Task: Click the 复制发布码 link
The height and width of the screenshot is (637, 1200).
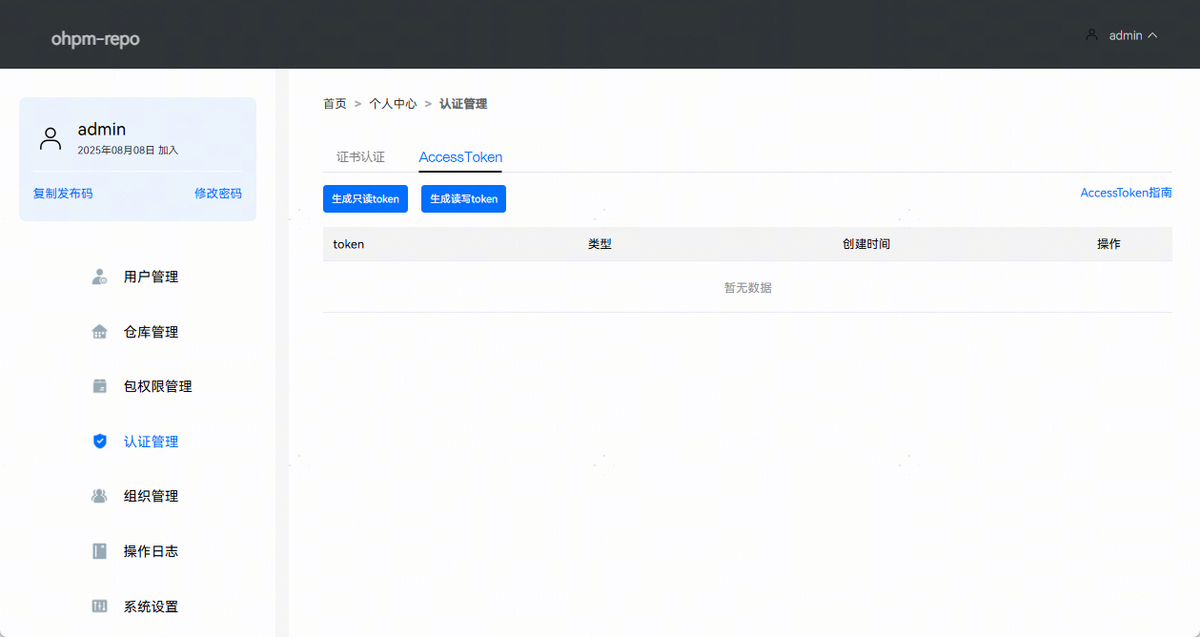Action: (x=63, y=193)
